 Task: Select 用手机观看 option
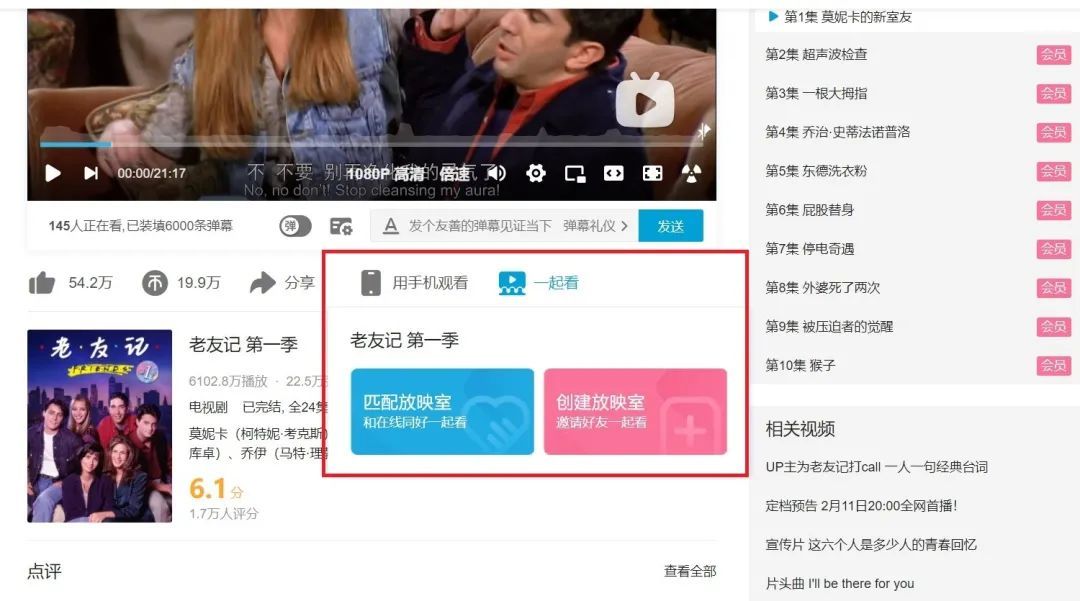coord(415,282)
